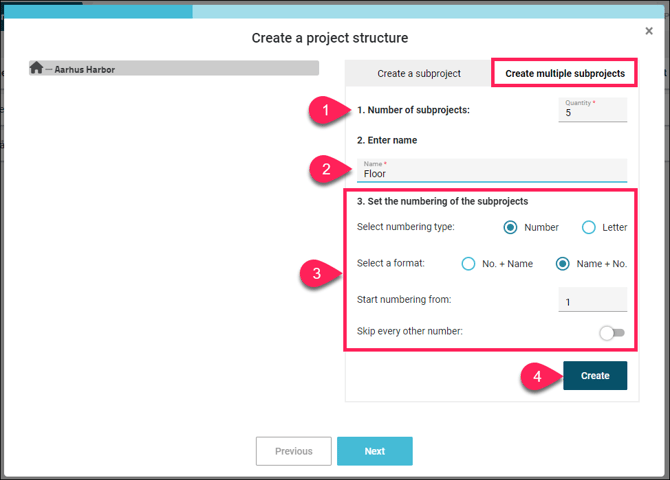670x480 pixels.
Task: Click the home icon beside Aarhus Harbor
Action: [37, 68]
